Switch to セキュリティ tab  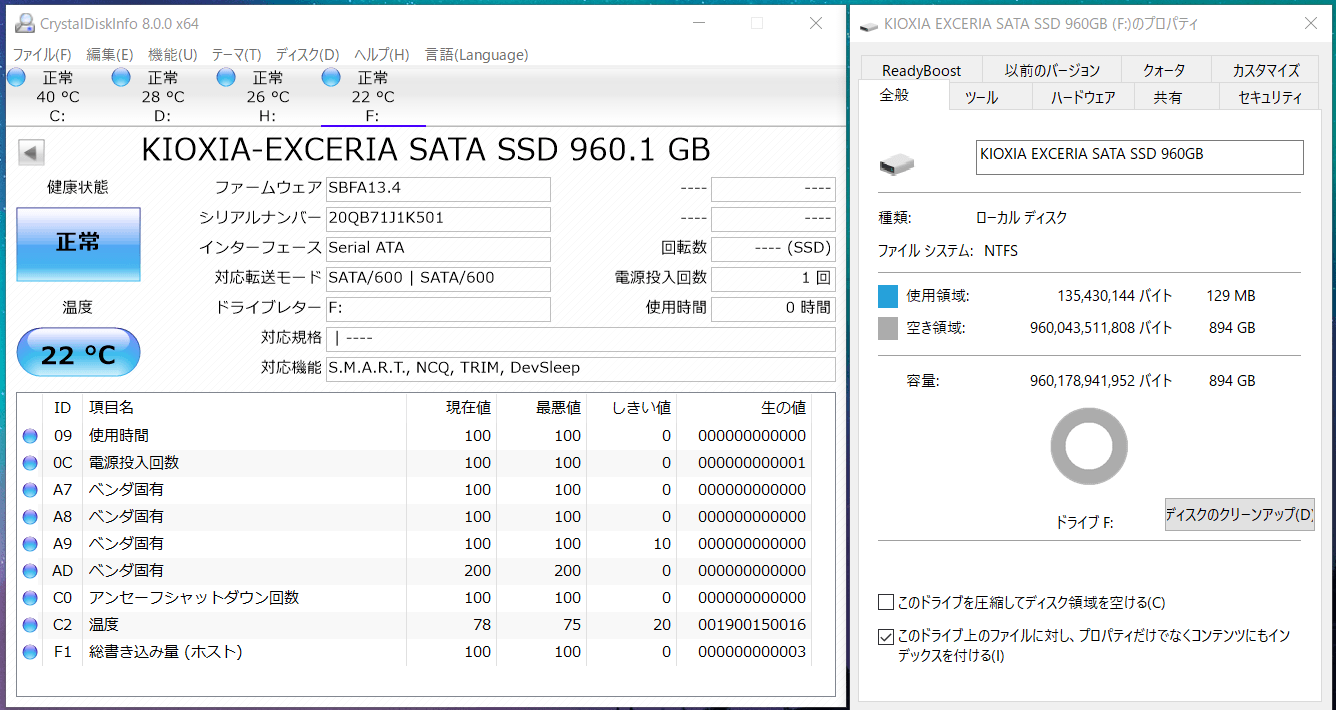pyautogui.click(x=1270, y=97)
